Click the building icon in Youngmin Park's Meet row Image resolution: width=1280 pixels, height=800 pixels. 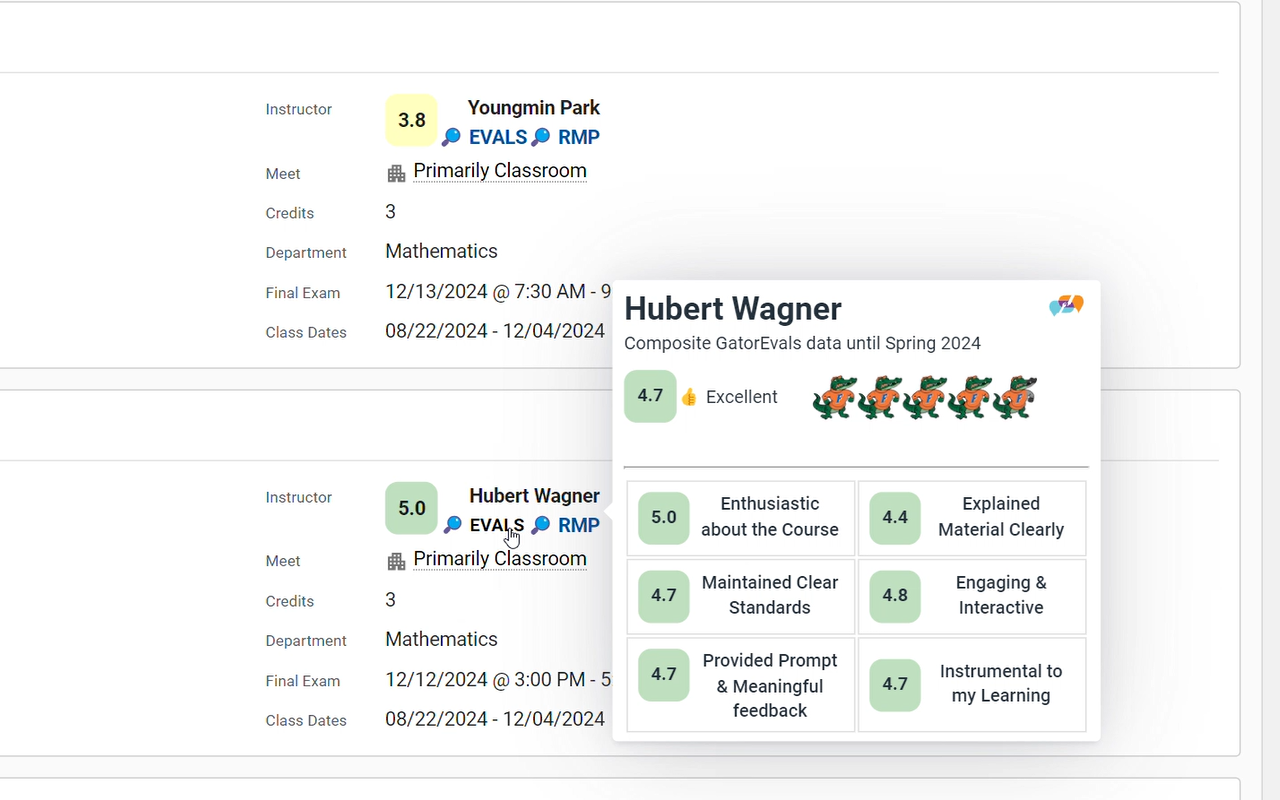(396, 173)
